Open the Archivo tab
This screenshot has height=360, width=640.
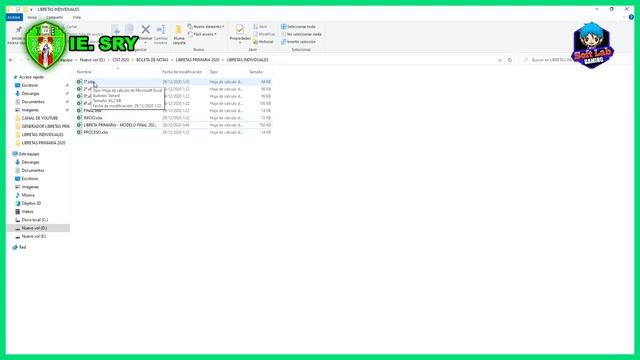pyautogui.click(x=14, y=17)
